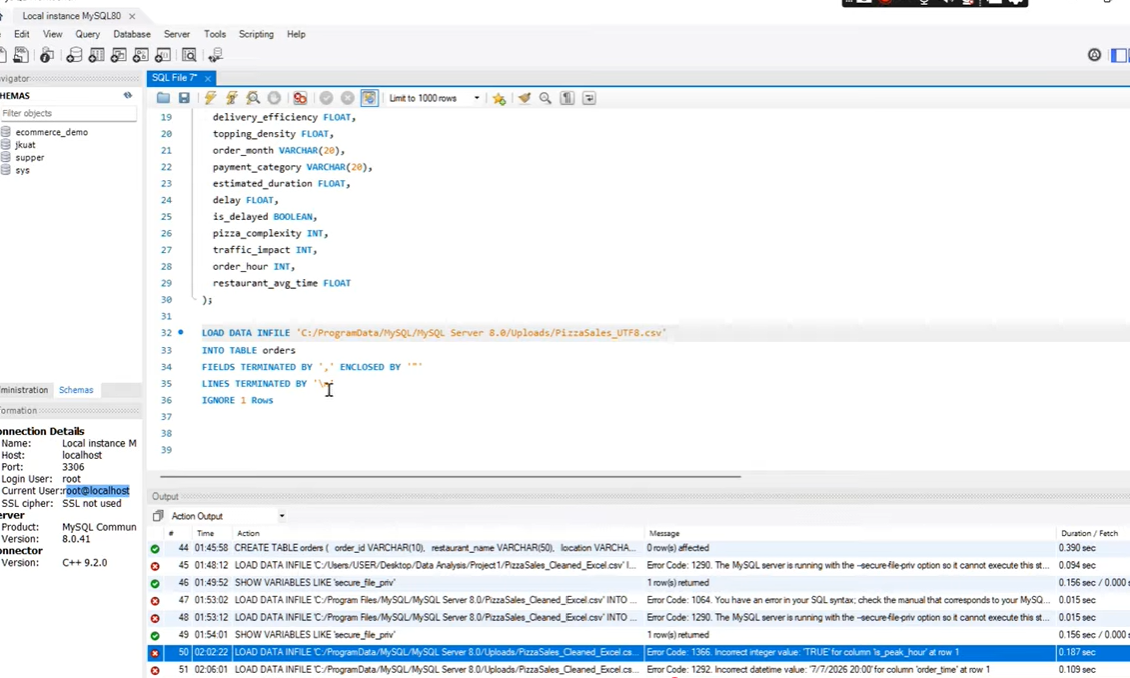Toggle continue-on-error execution option
The width and height of the screenshot is (1130, 678).
[300, 98]
